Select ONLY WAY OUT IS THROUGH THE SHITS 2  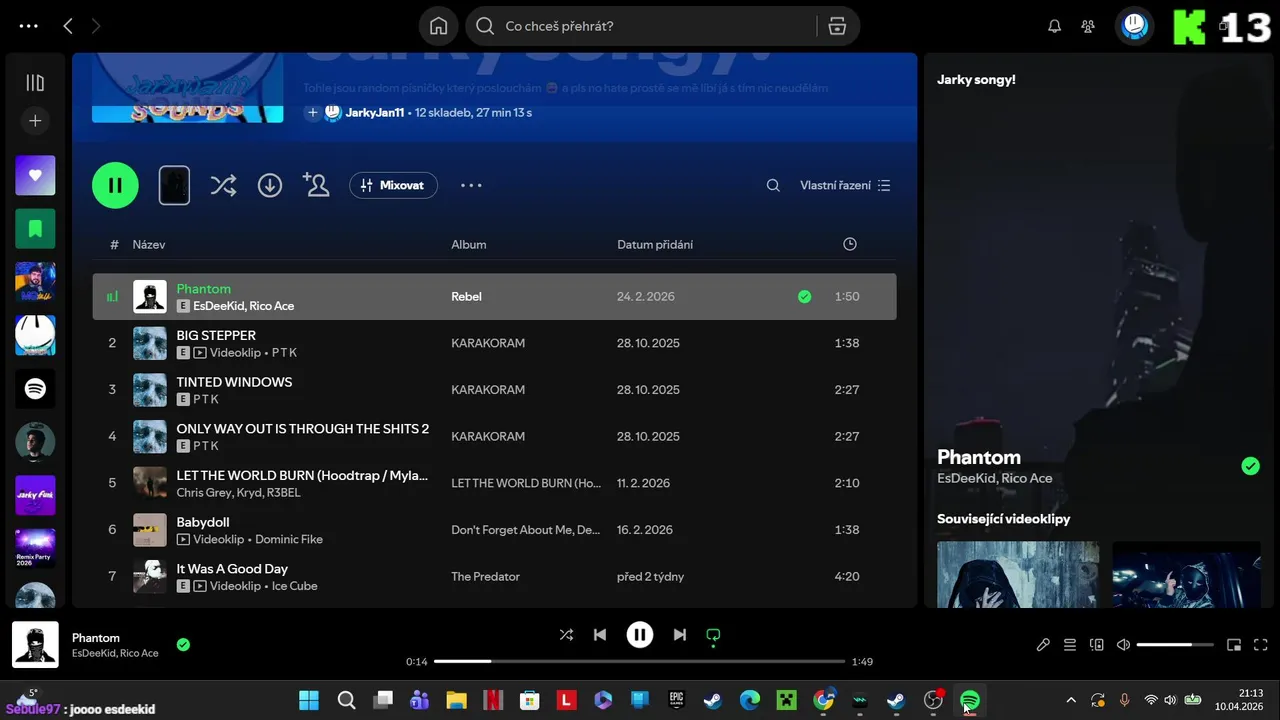[x=494, y=436]
